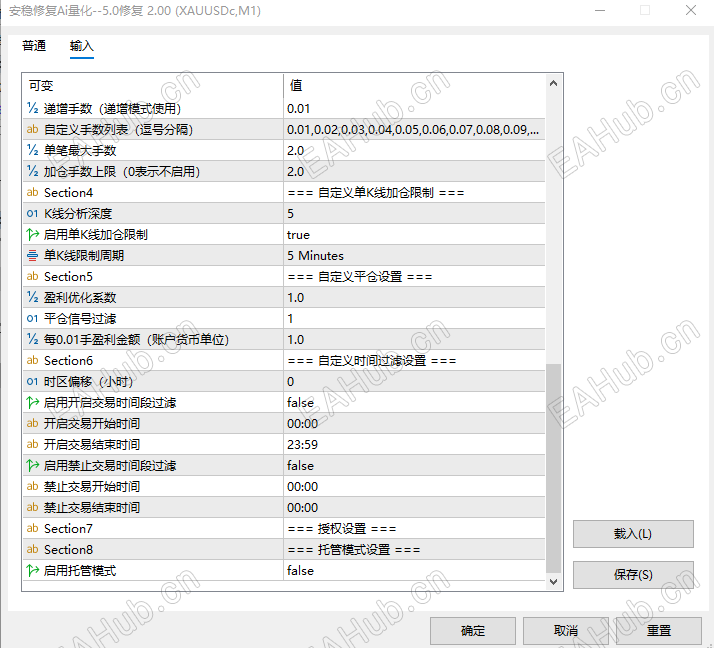Switch to the 输入 tab
This screenshot has width=714, height=648.
coord(82,46)
